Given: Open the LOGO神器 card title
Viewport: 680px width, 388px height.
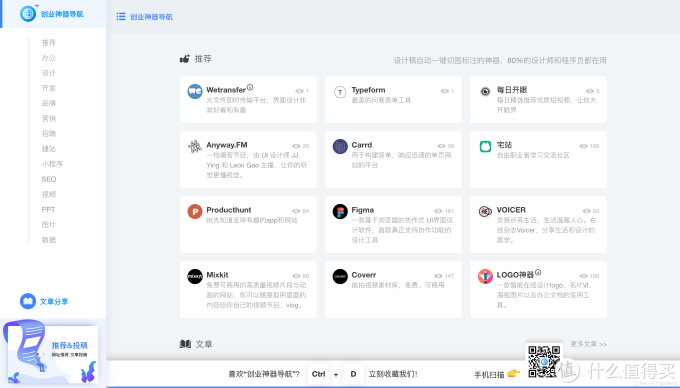Looking at the screenshot, I should (x=515, y=275).
